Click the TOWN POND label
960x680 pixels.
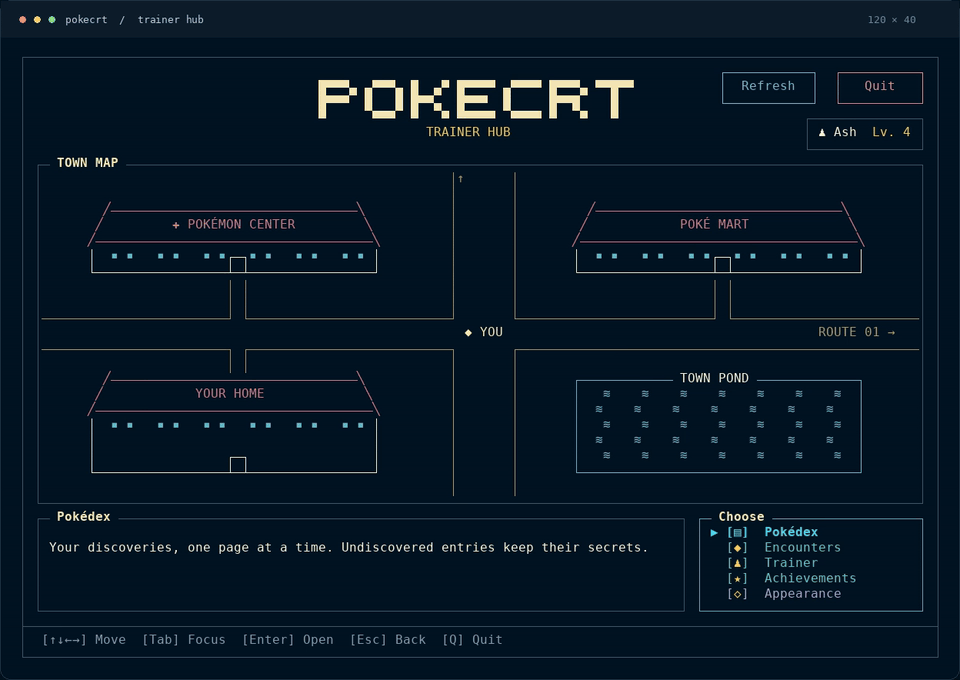714,378
